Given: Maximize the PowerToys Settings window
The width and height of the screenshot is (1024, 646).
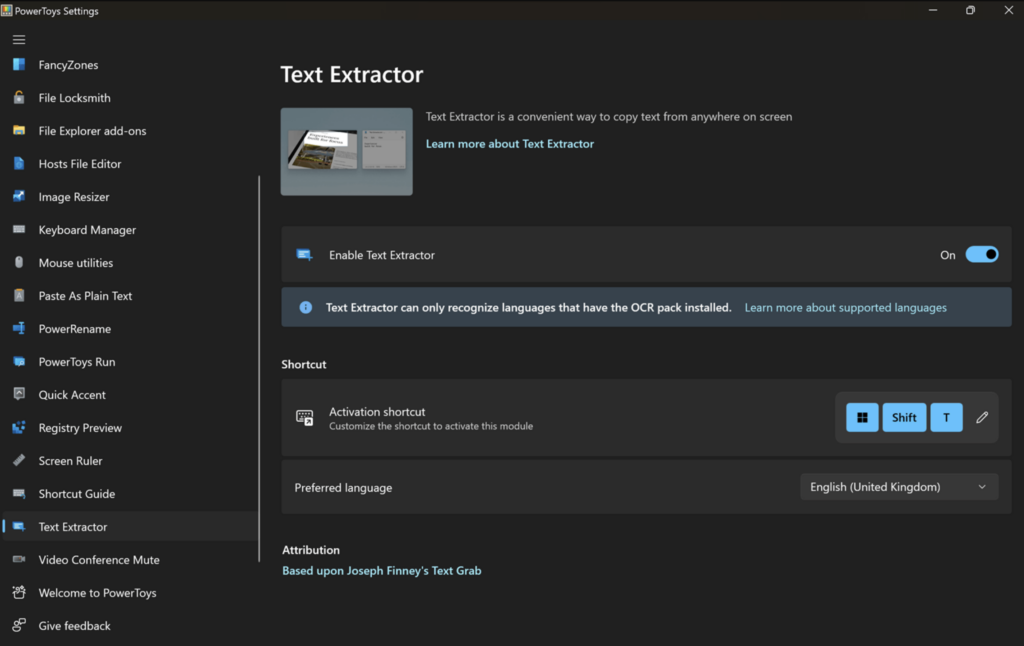Looking at the screenshot, I should tap(970, 10).
